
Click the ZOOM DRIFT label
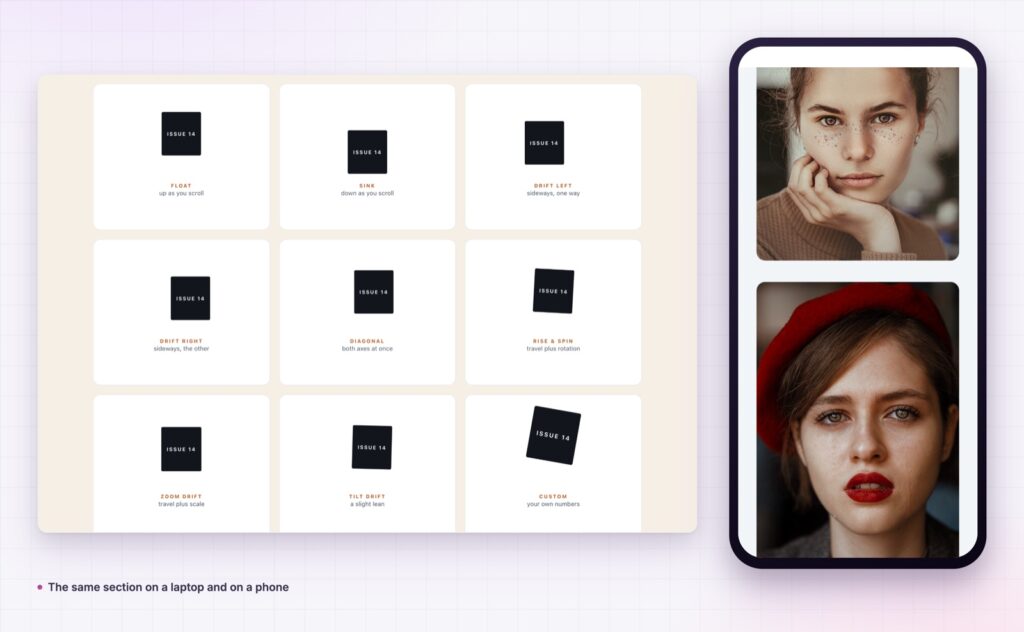[181, 496]
